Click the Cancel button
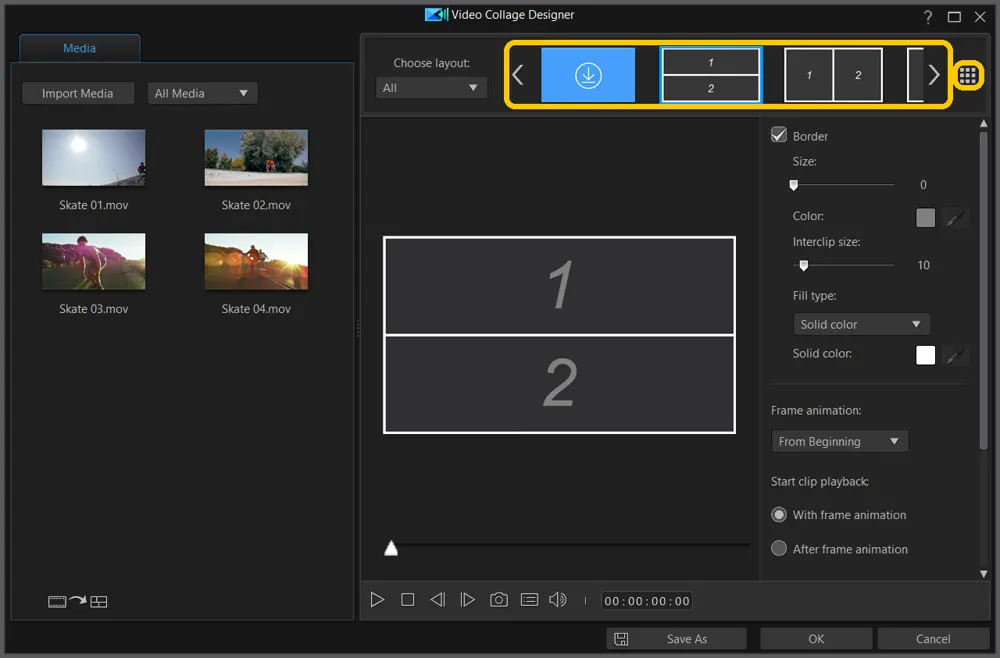This screenshot has width=1000, height=658. click(933, 639)
